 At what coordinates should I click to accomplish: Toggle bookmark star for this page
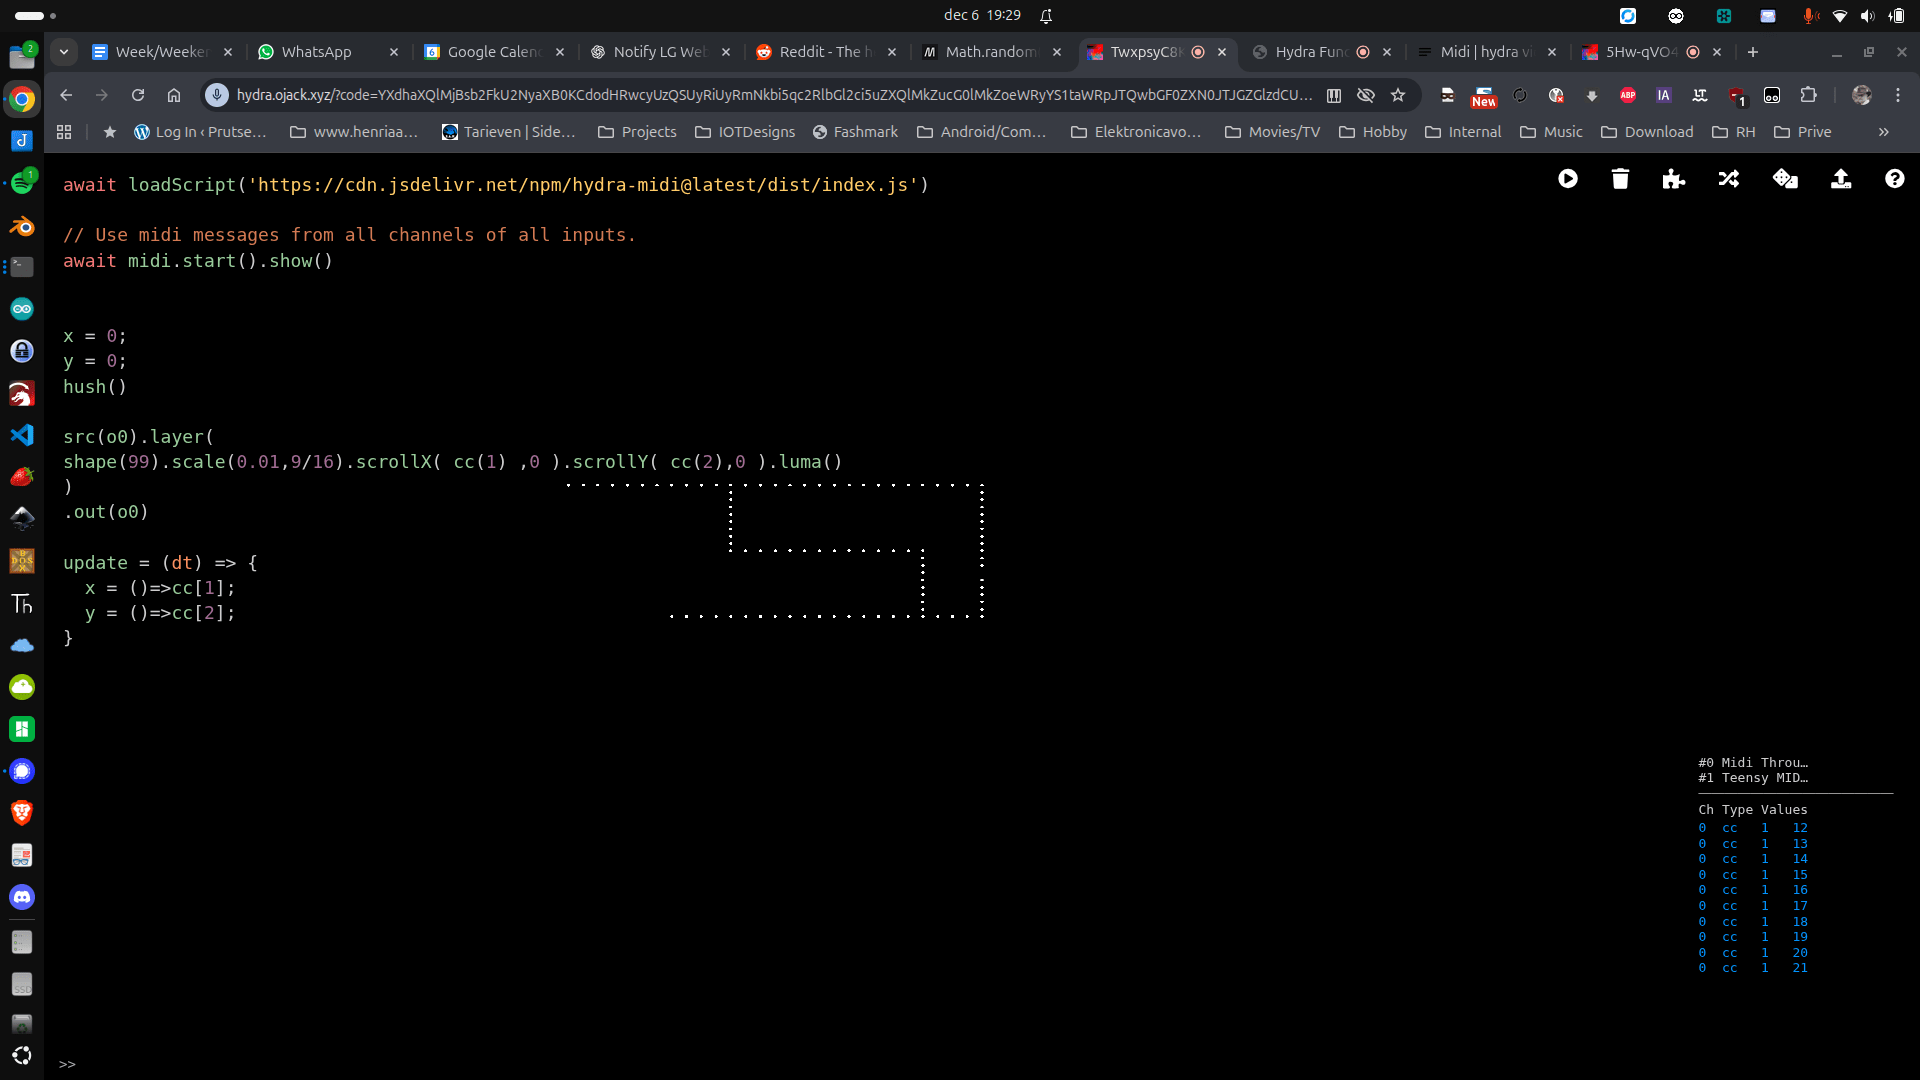click(x=1398, y=95)
